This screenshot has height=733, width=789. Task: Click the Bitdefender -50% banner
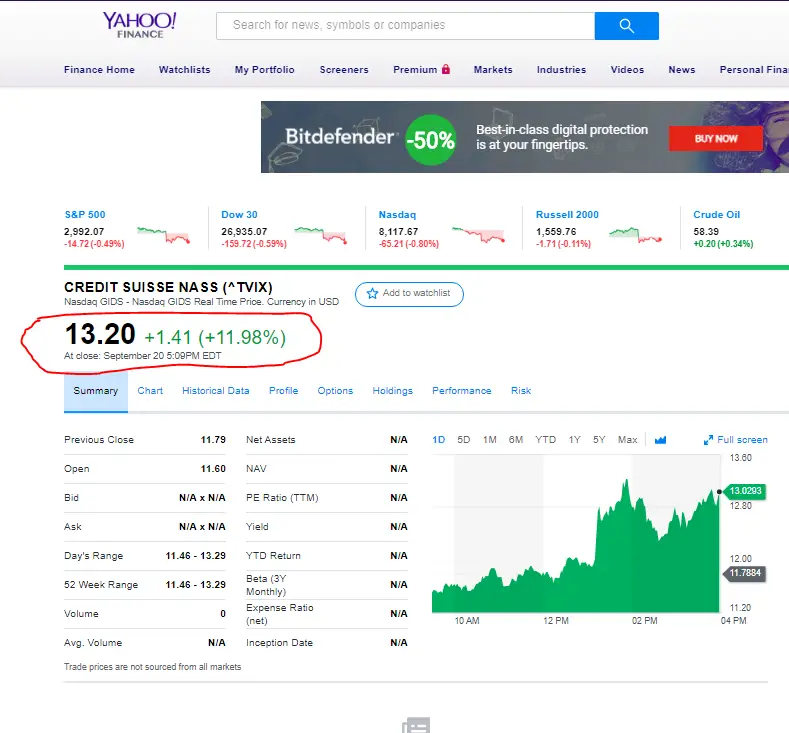pos(525,137)
